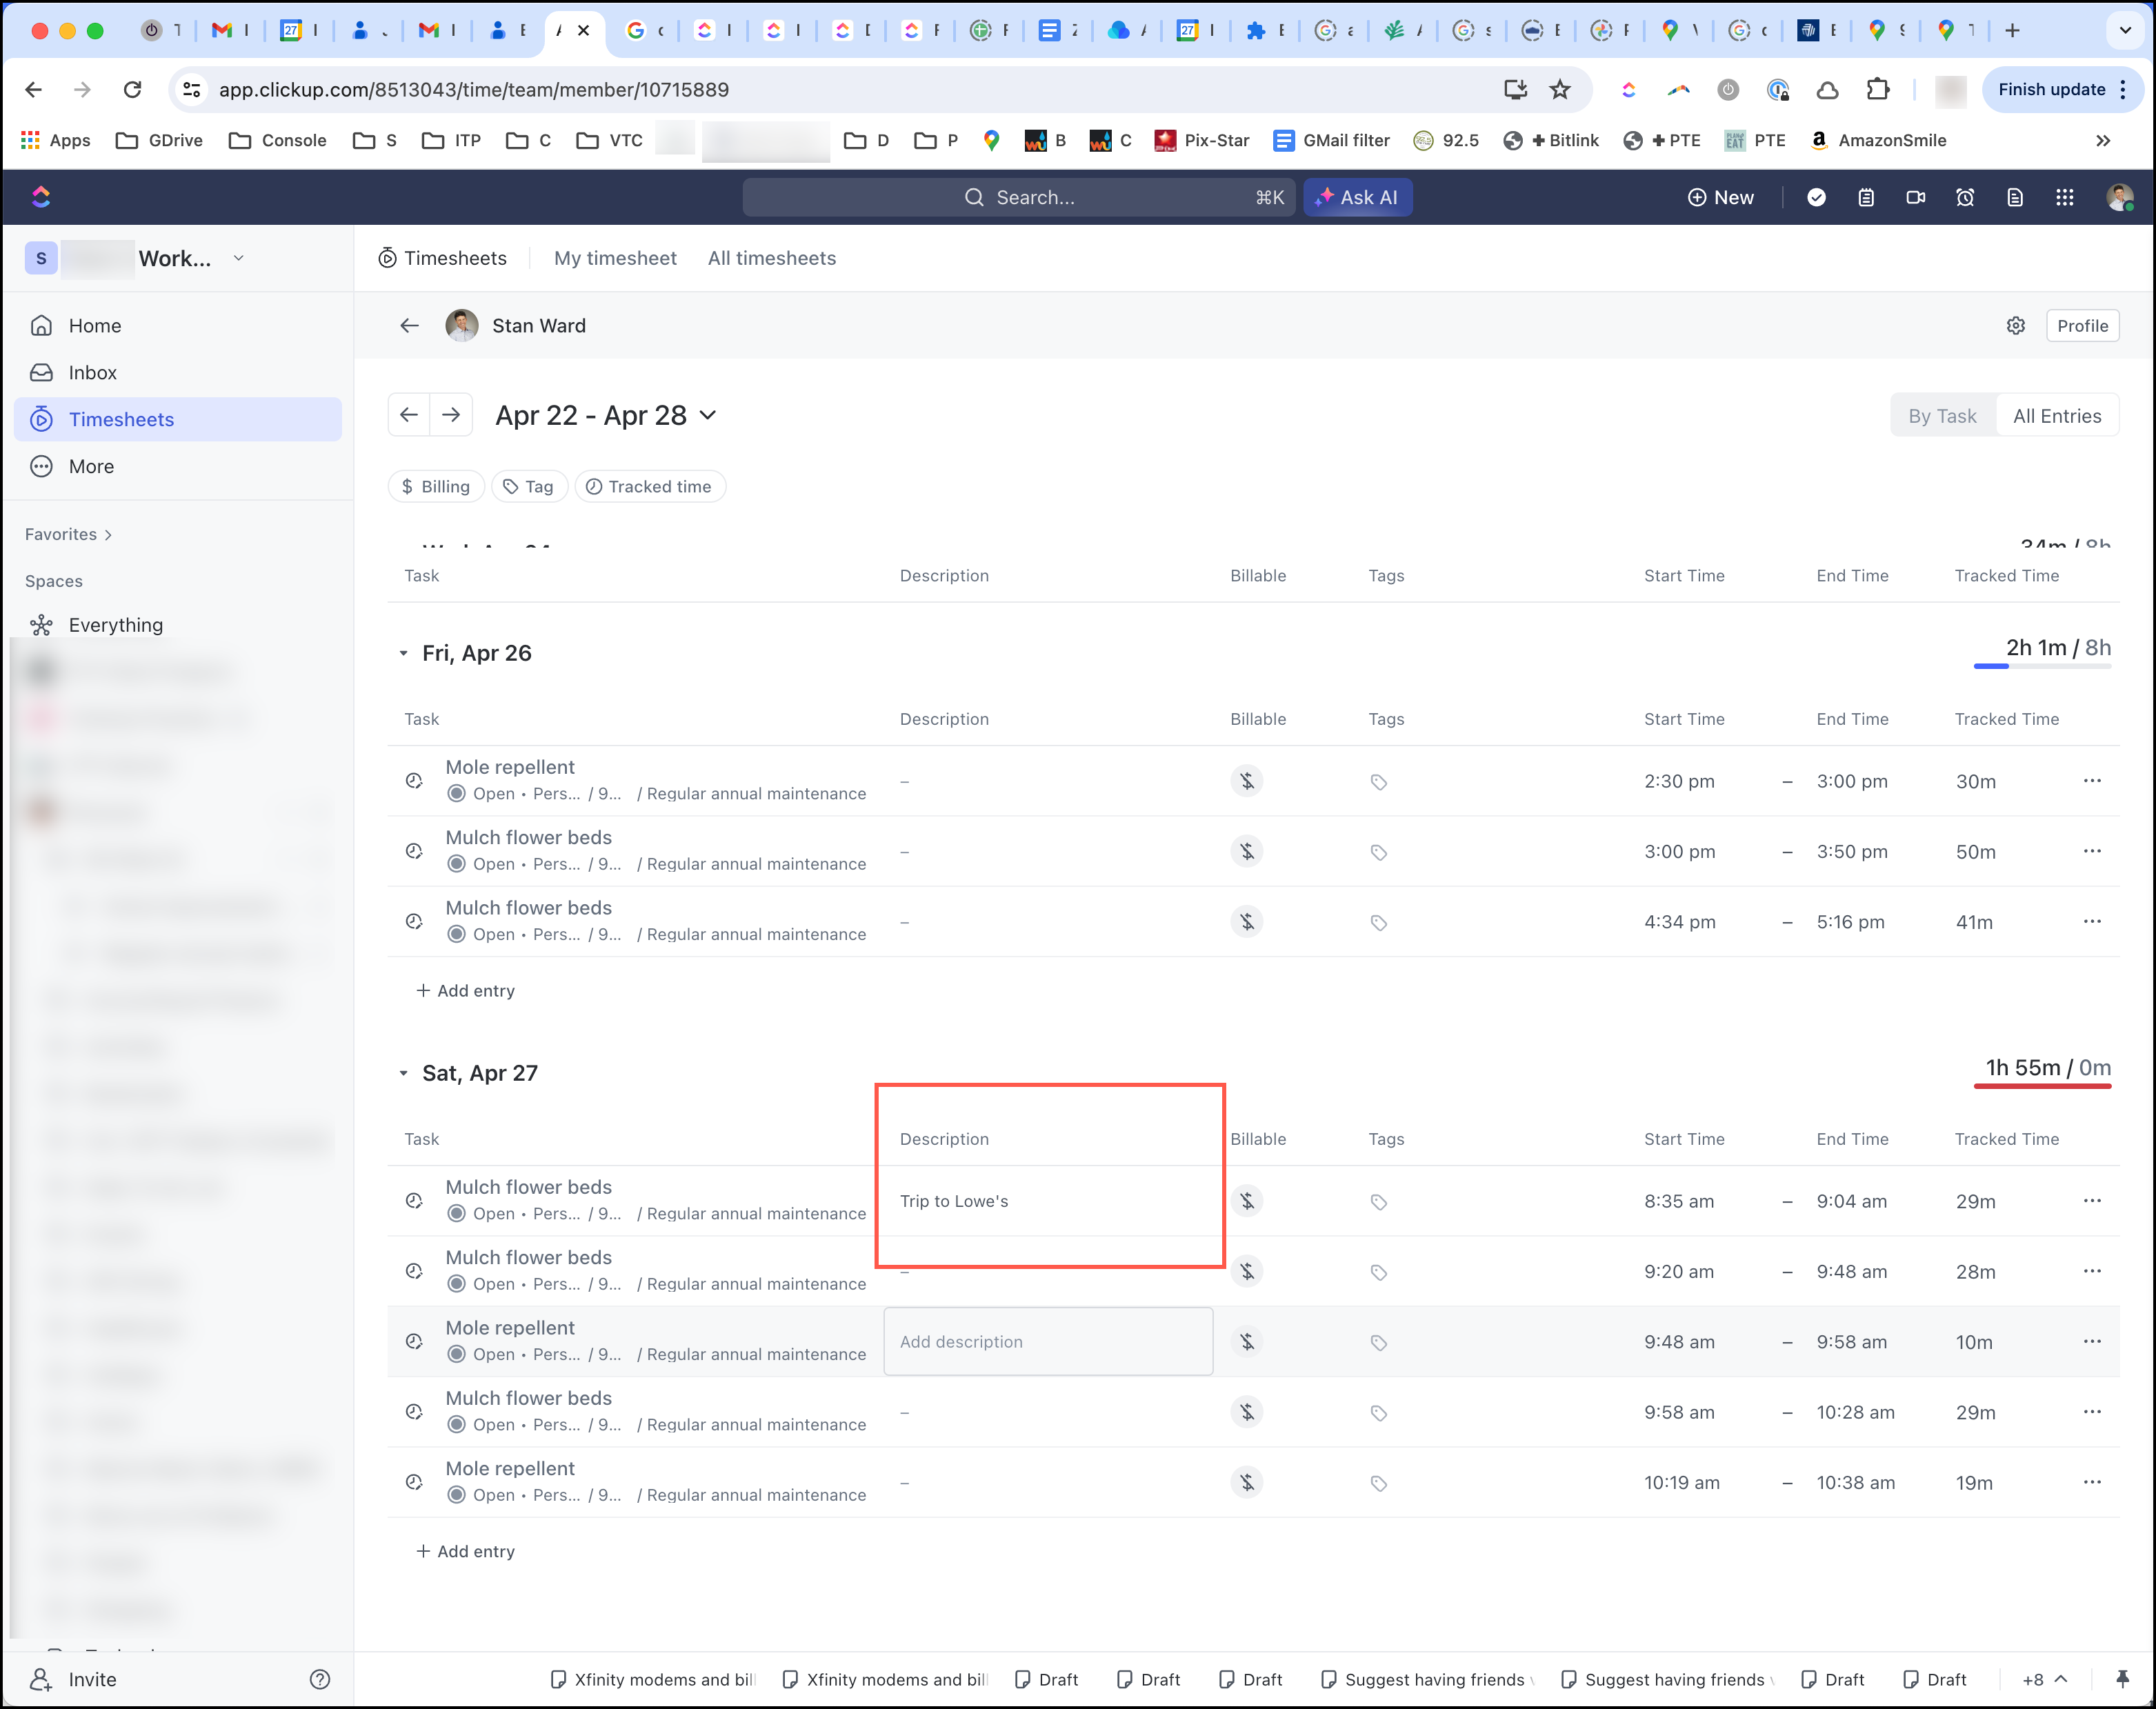Toggle billable on 9:58 am Mulch flower beds entry
This screenshot has width=2156, height=1709.
click(1246, 1412)
